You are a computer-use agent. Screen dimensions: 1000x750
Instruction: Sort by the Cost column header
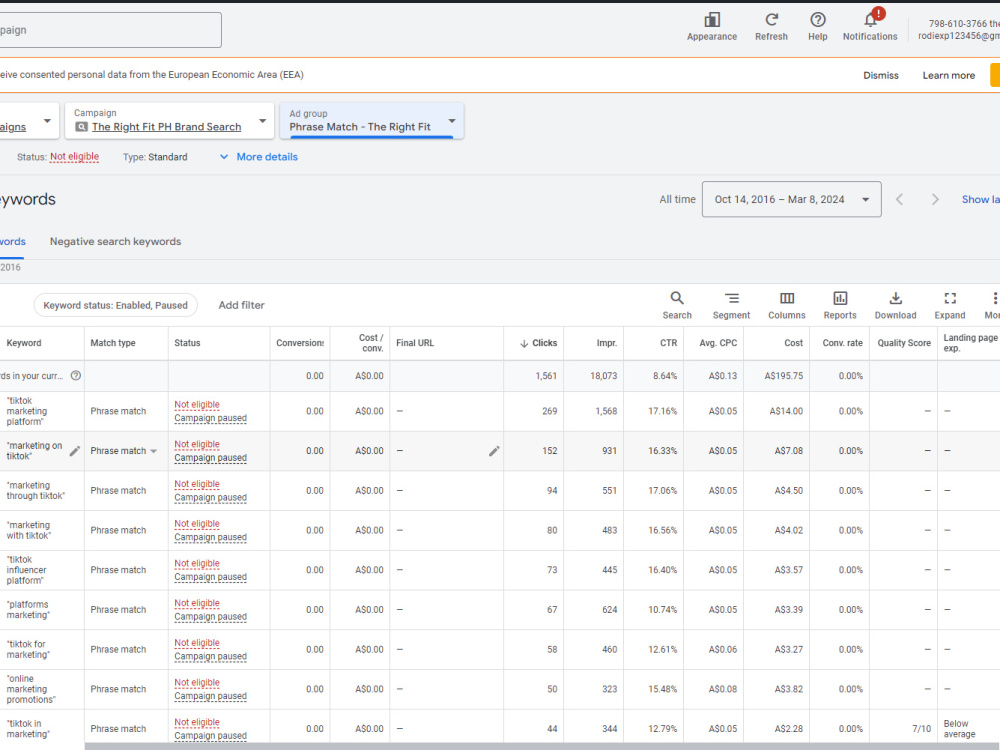coord(793,343)
